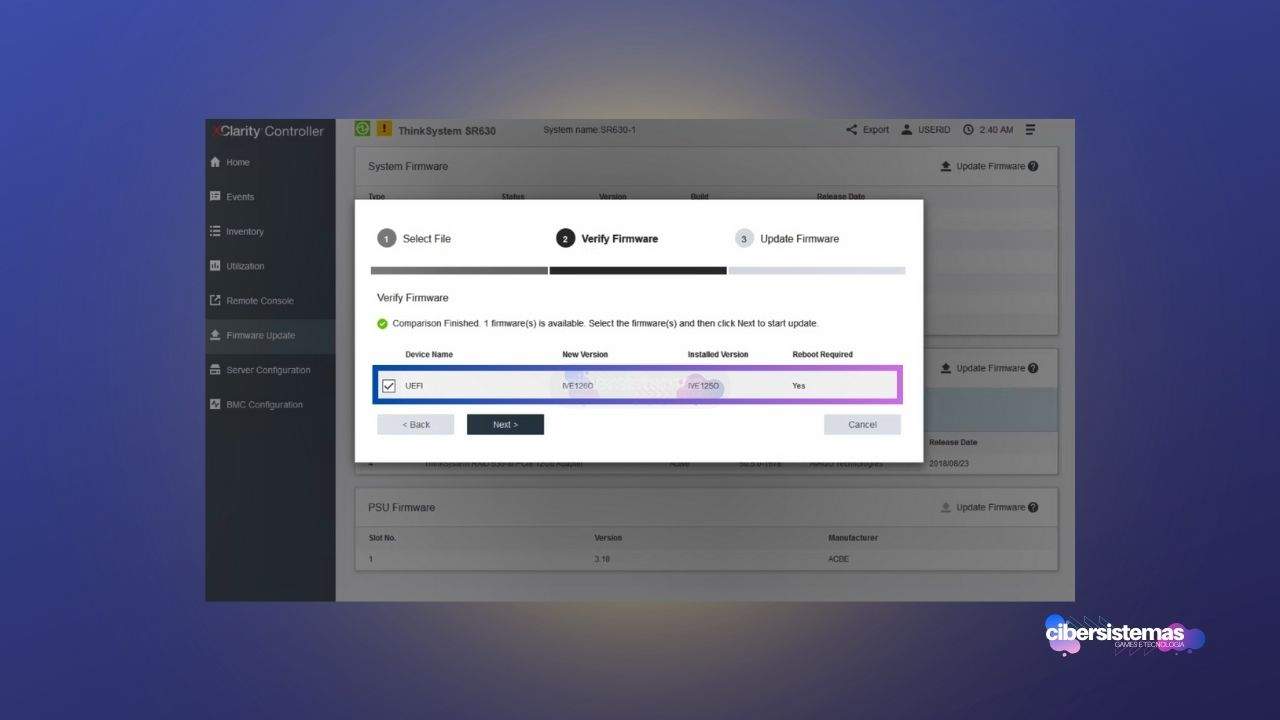Screen dimensions: 1280x720
Task: Click the Device Name column header
Action: [x=429, y=355]
